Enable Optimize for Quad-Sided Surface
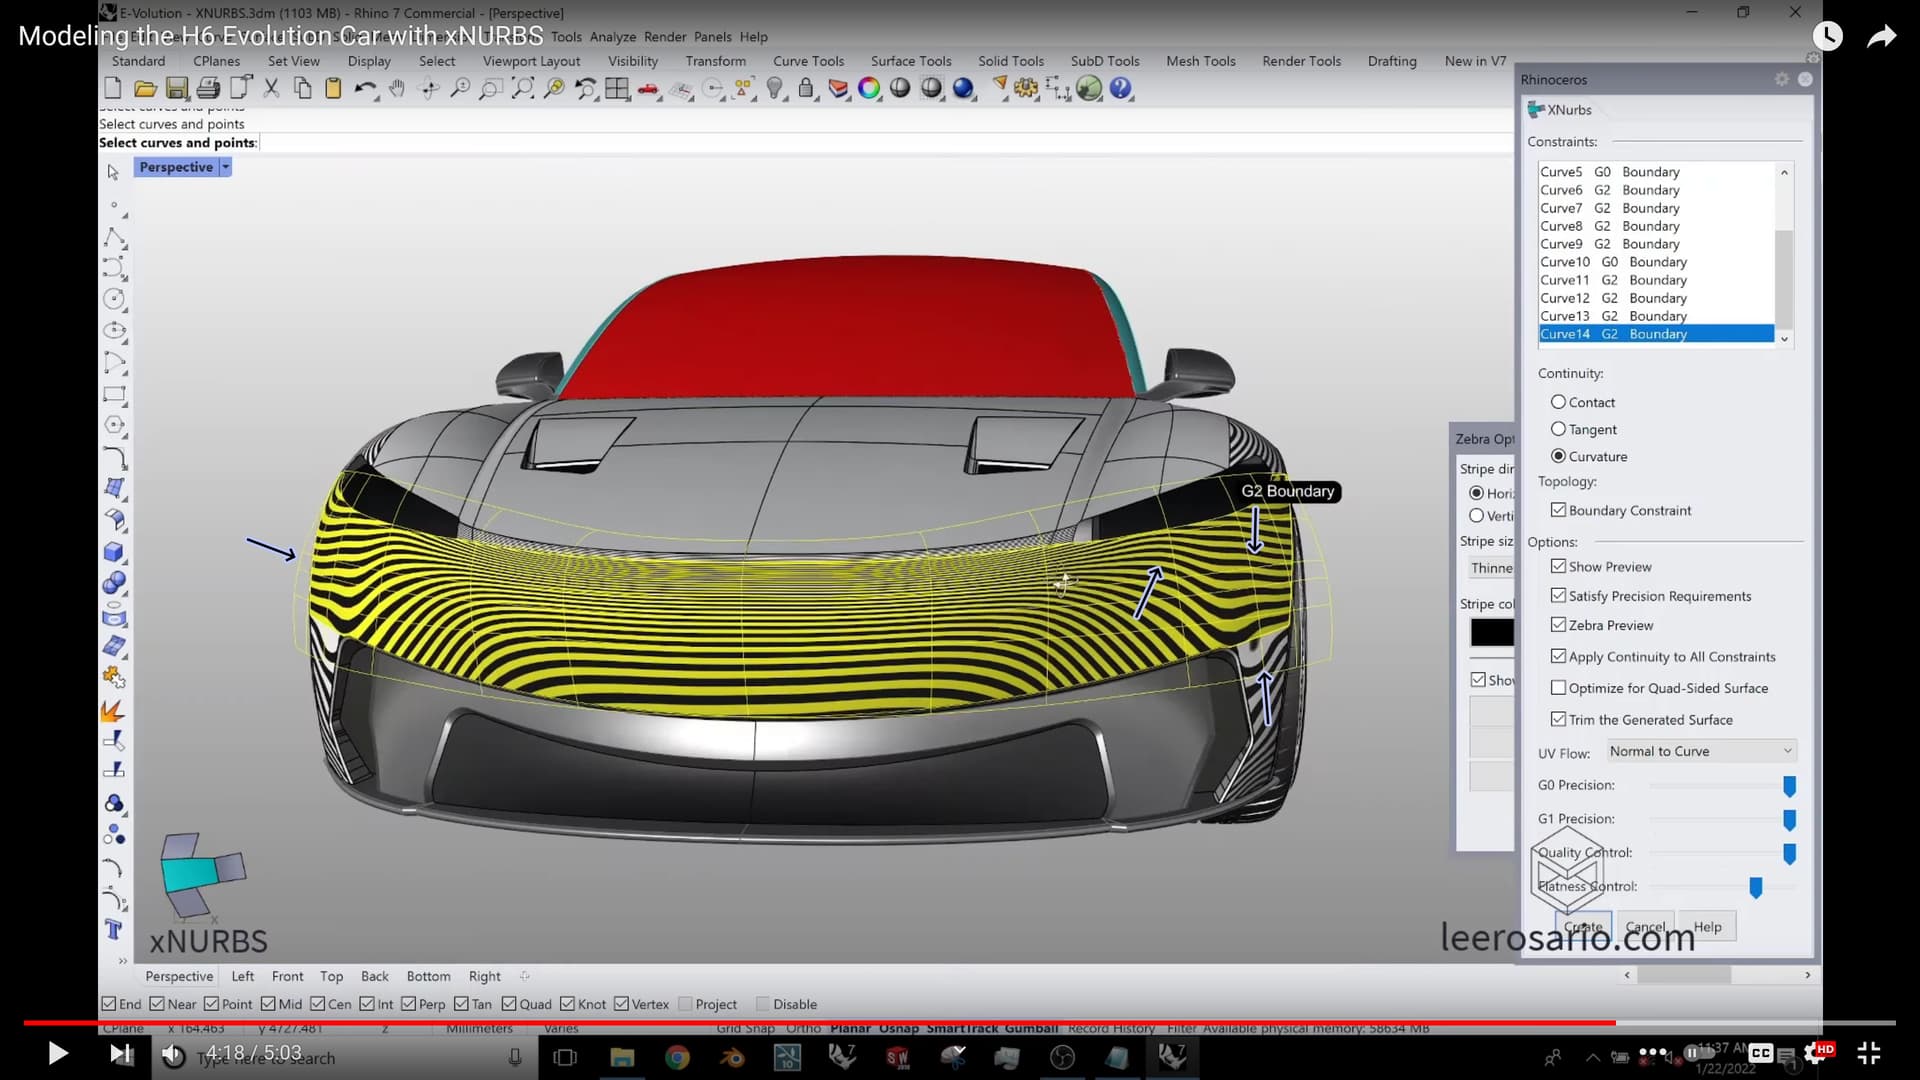 point(1558,688)
